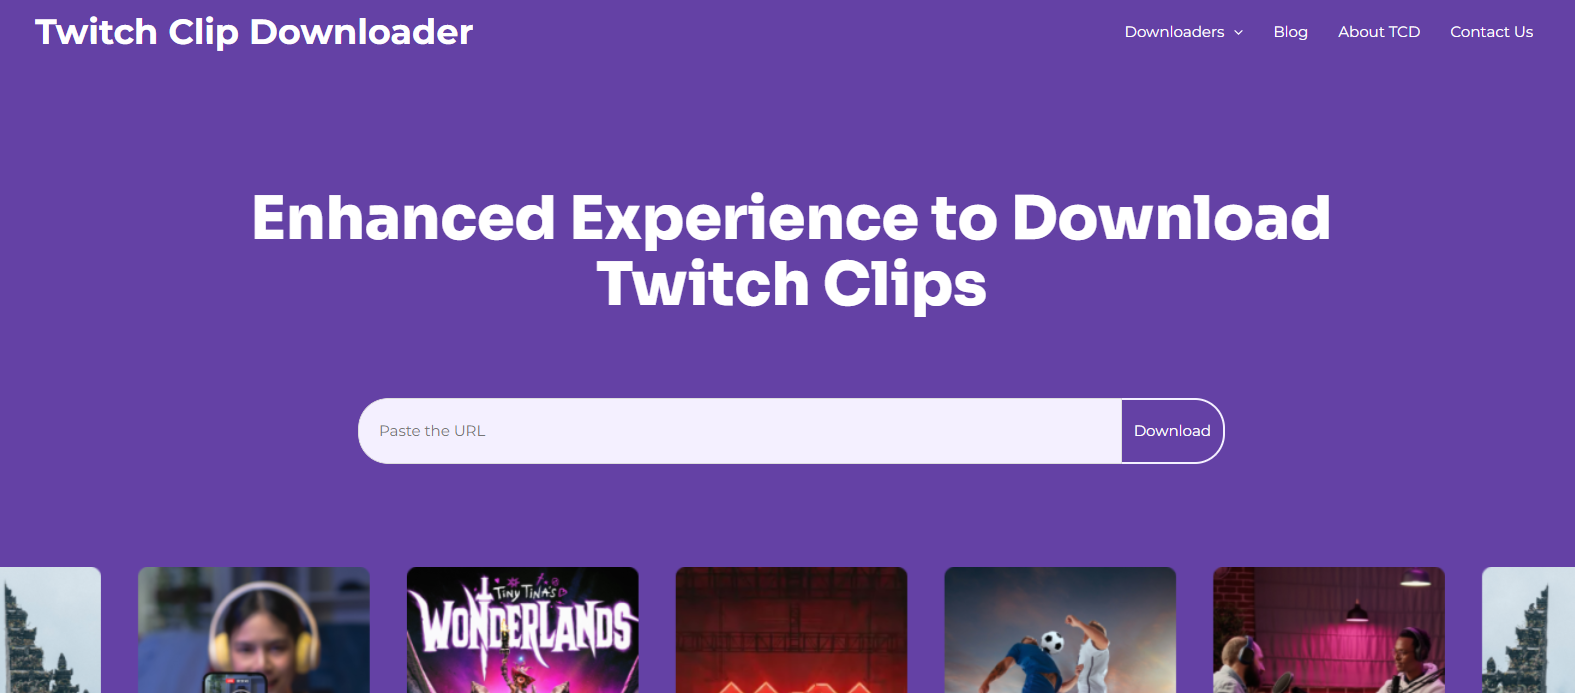
Task: Expand the chevron arrow beside Downloaders
Action: pyautogui.click(x=1238, y=32)
